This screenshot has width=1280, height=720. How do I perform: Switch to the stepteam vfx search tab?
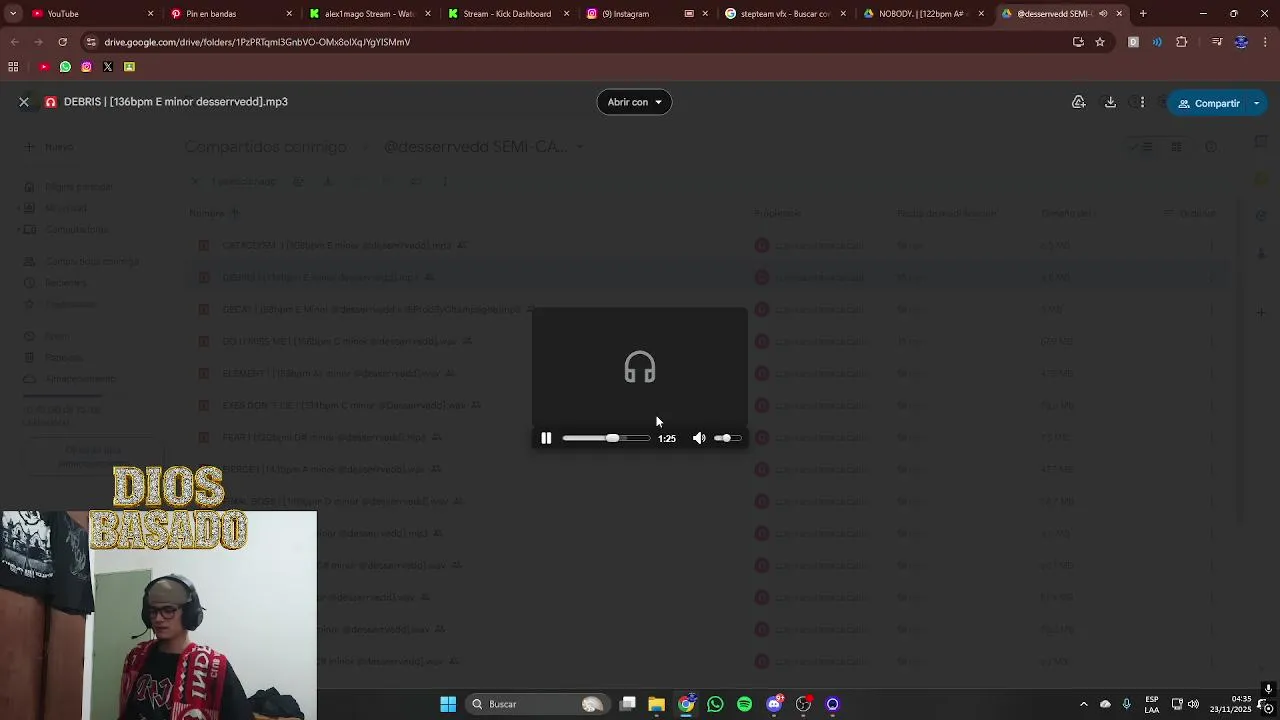click(x=785, y=14)
